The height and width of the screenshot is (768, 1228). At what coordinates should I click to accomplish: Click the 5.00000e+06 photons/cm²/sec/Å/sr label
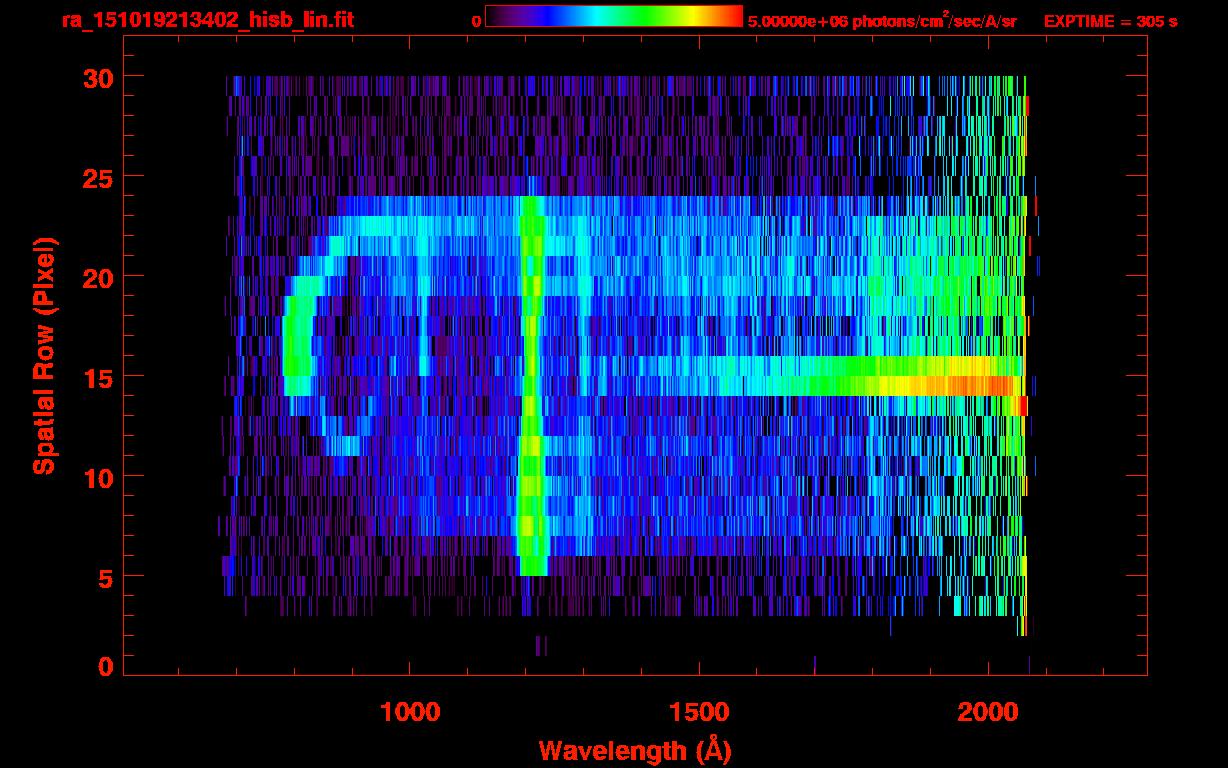coord(882,21)
